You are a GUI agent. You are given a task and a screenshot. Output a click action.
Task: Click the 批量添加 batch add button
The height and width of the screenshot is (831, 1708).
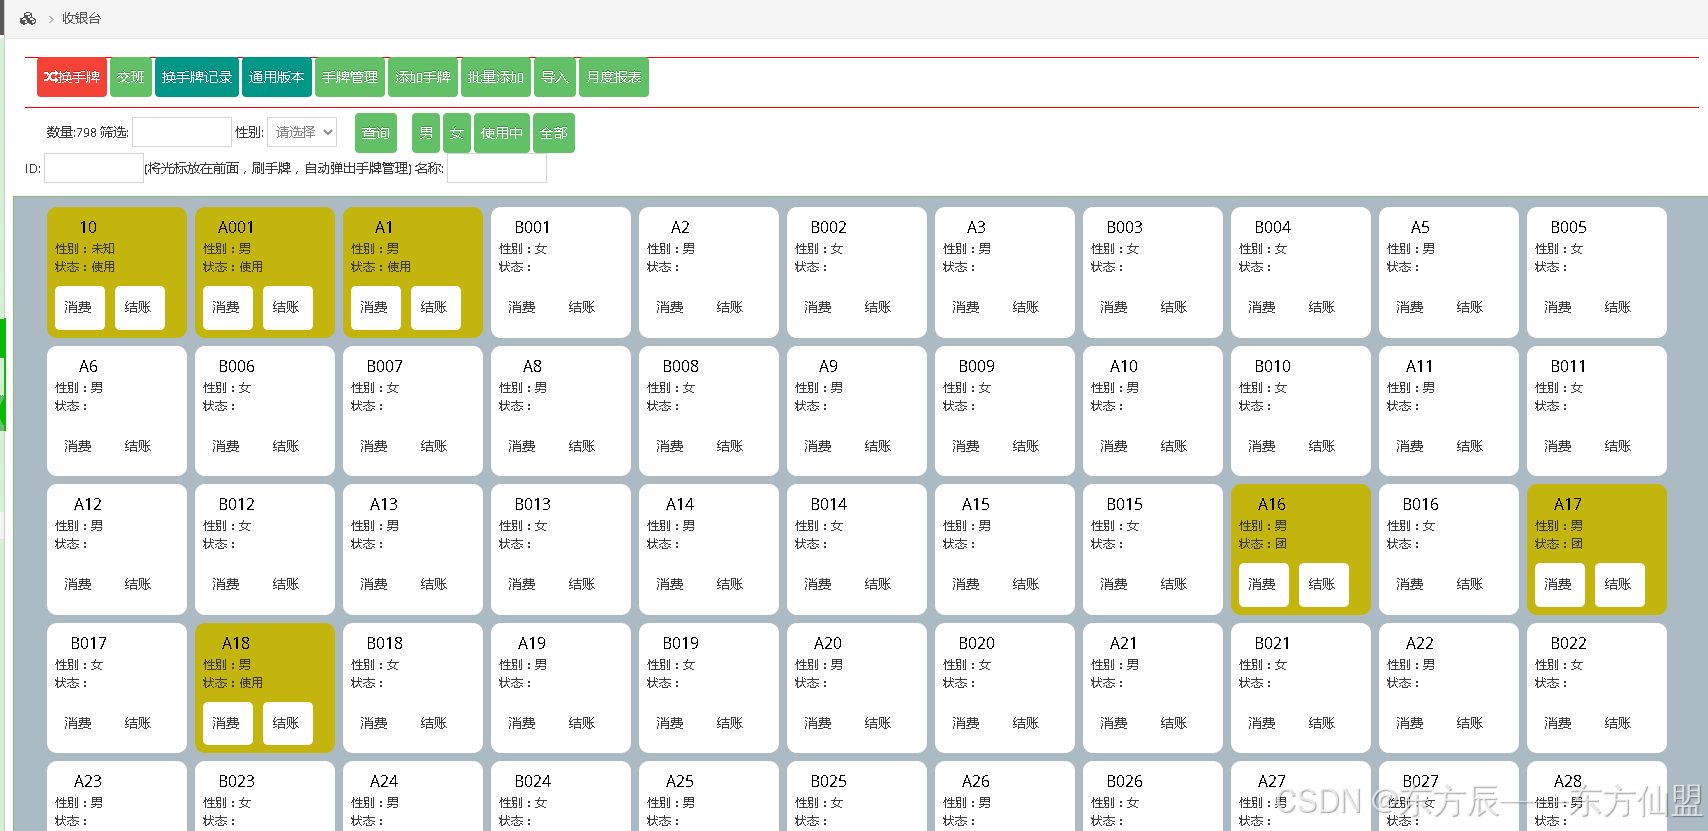[496, 77]
